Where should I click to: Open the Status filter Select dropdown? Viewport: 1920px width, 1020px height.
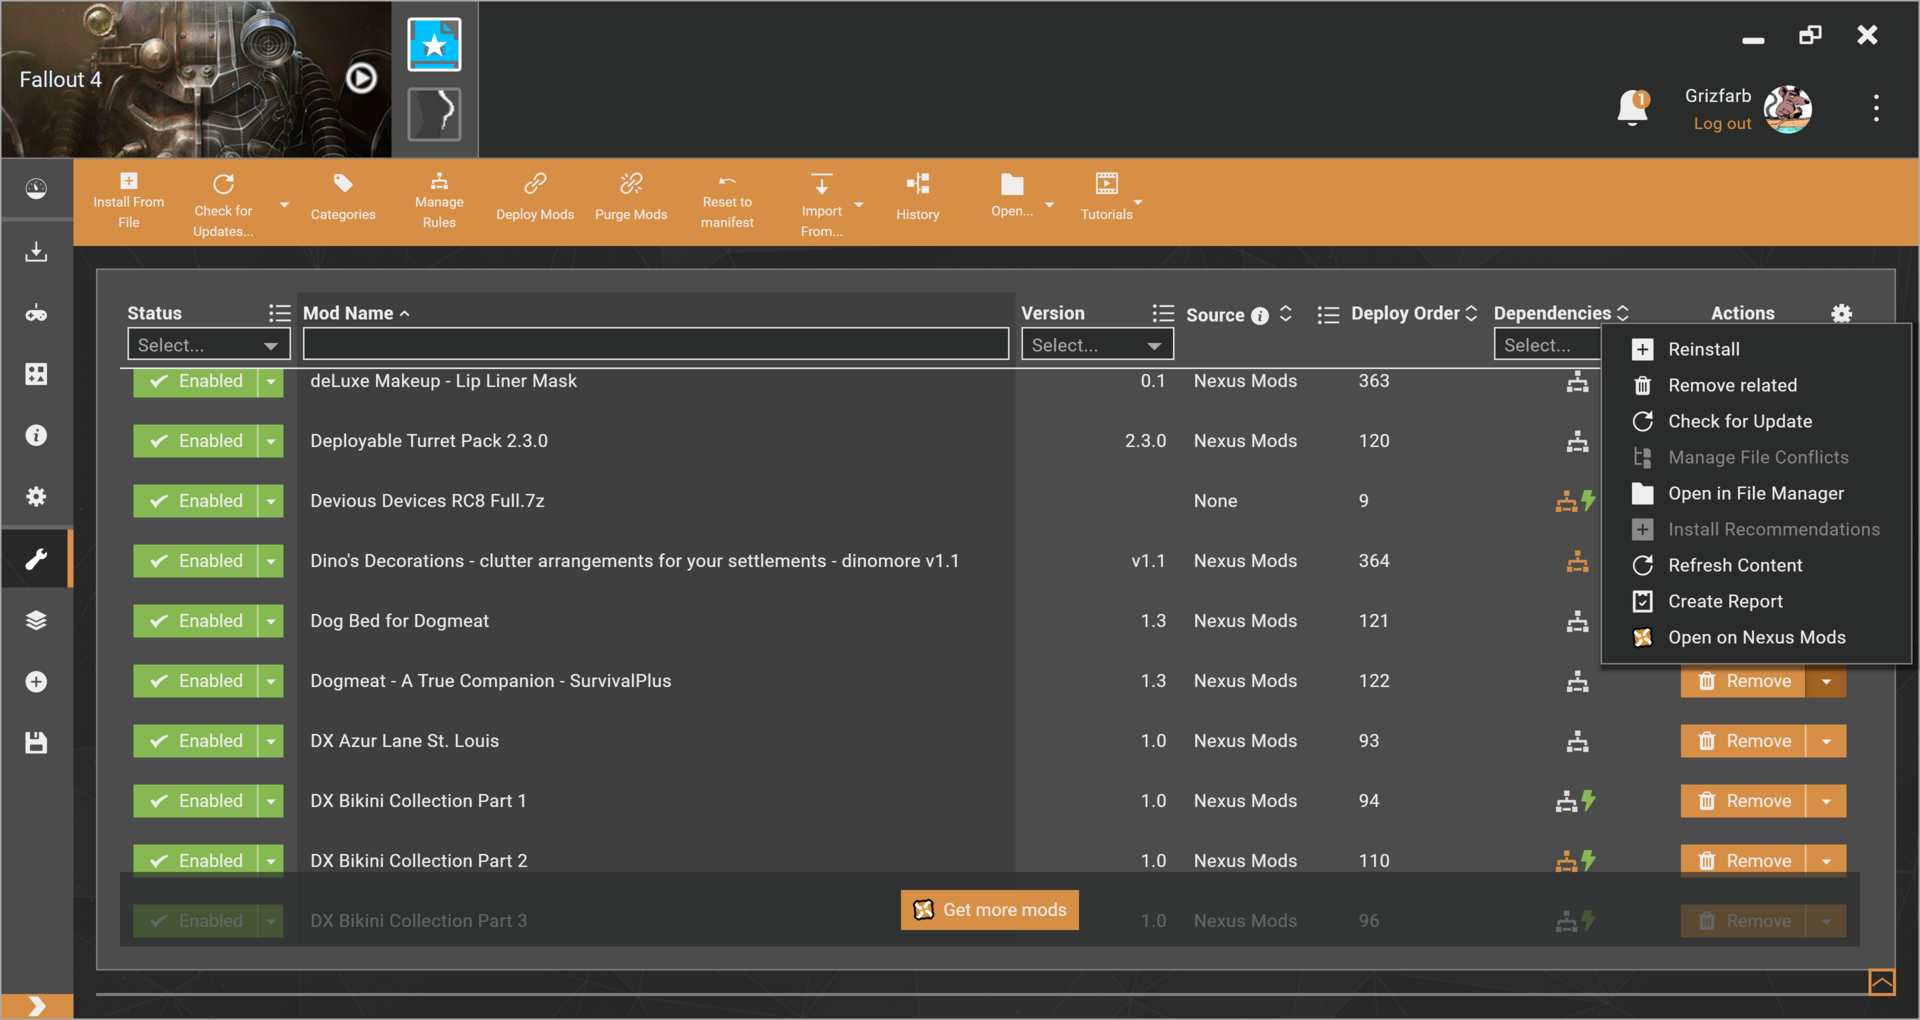coord(208,344)
